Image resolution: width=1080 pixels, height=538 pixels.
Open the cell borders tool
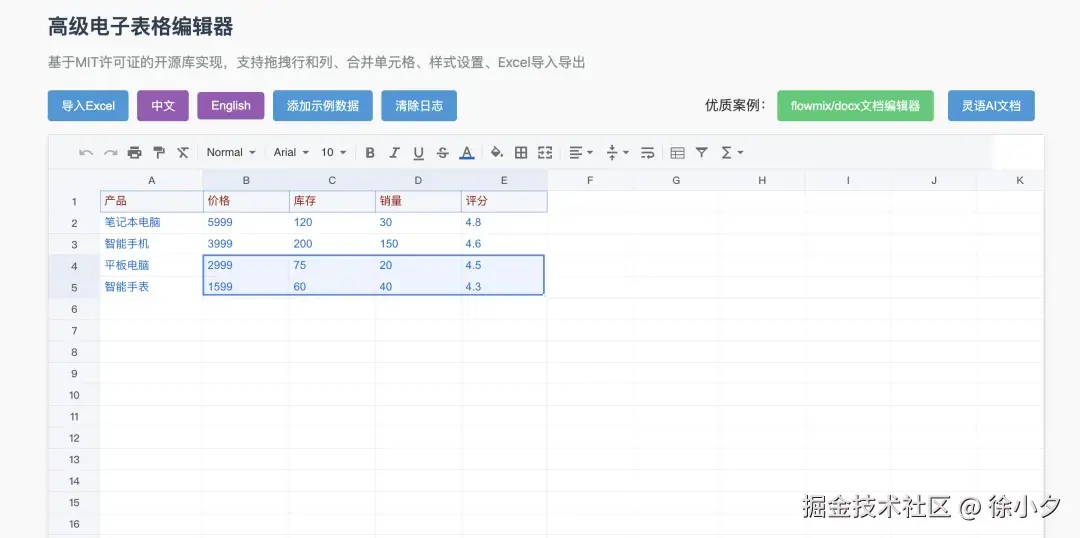click(x=521, y=153)
